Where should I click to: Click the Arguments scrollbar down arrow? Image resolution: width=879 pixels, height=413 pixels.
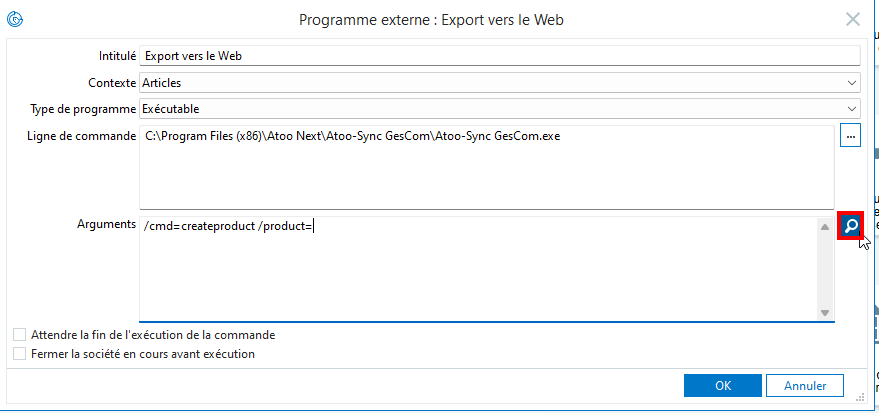(825, 313)
